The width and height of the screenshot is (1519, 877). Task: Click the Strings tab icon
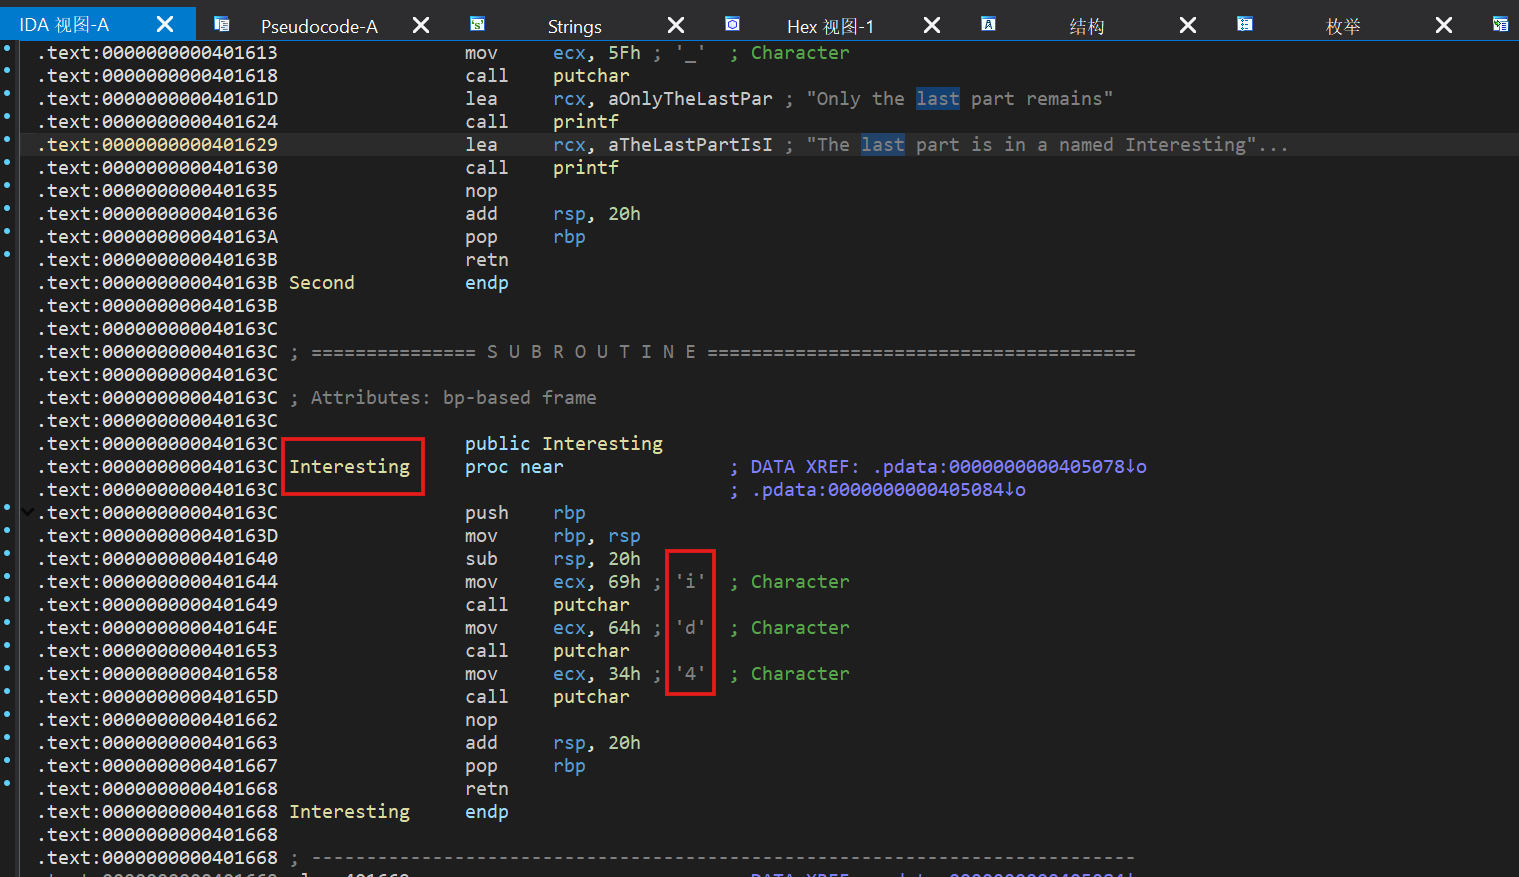click(478, 24)
